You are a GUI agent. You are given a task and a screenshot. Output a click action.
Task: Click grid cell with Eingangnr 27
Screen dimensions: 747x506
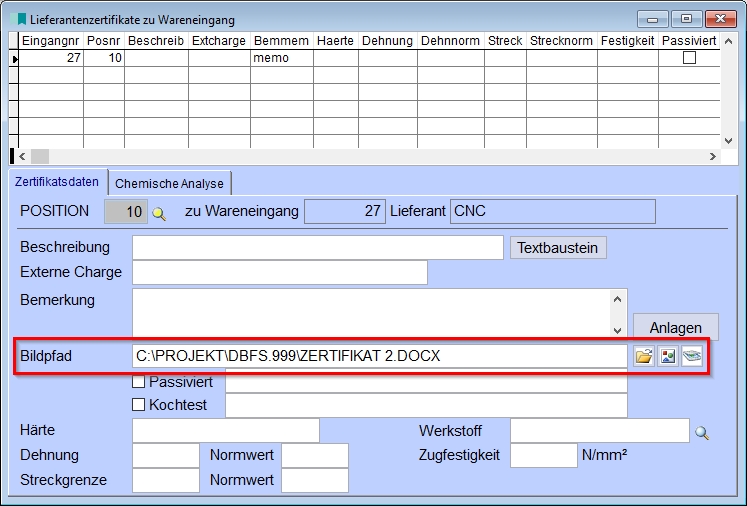pyautogui.click(x=50, y=58)
